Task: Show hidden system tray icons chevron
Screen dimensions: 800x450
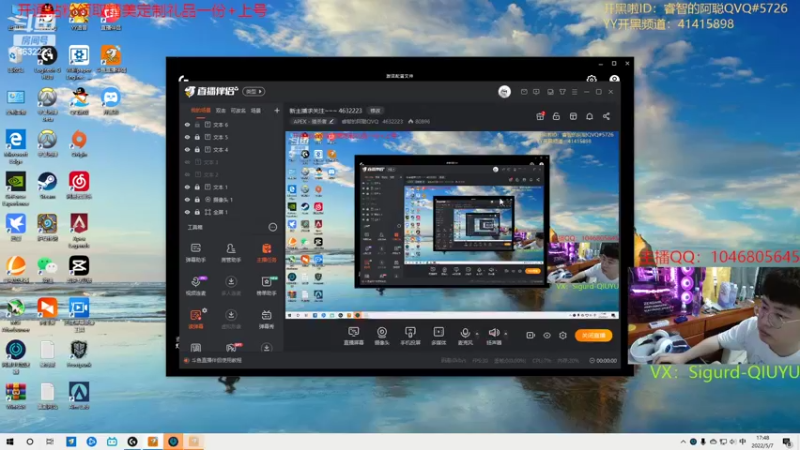Action: [x=683, y=442]
